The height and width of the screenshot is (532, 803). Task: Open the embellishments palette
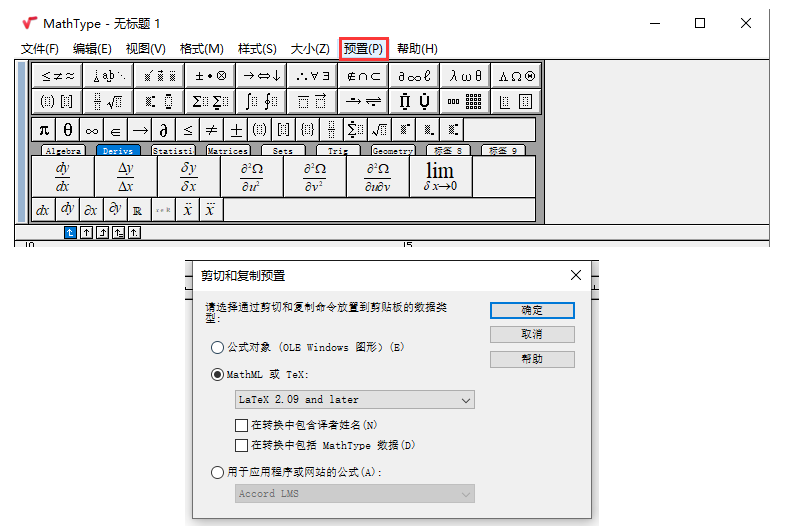(159, 76)
